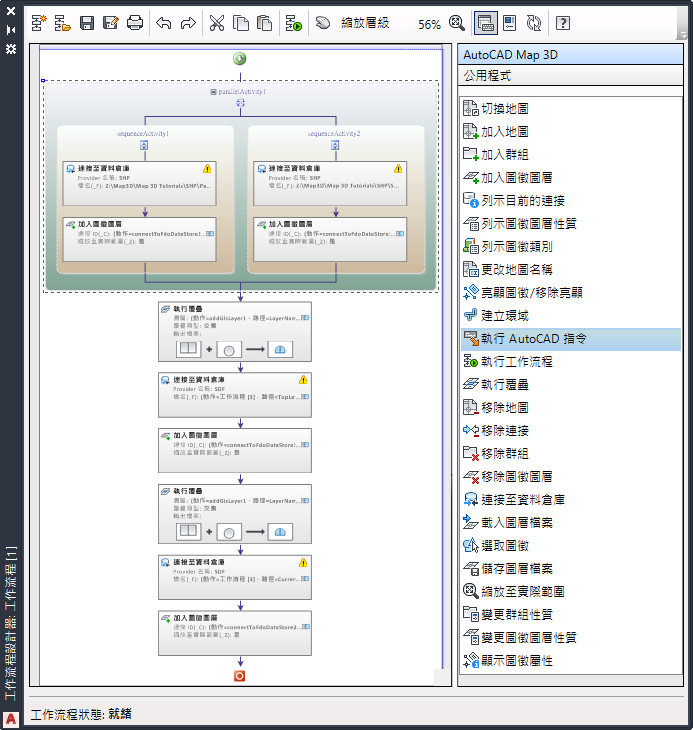This screenshot has width=693, height=730.
Task: Open binding editor on first 執行覆疊 node
Action: click(305, 318)
